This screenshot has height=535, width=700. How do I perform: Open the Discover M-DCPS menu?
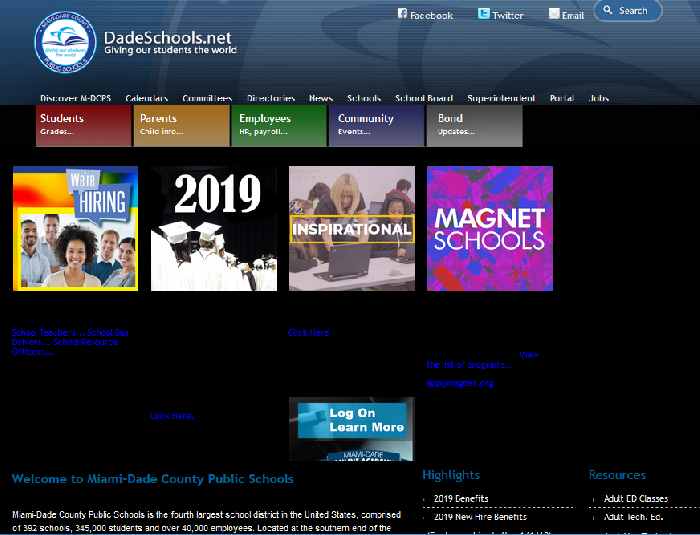tap(75, 98)
